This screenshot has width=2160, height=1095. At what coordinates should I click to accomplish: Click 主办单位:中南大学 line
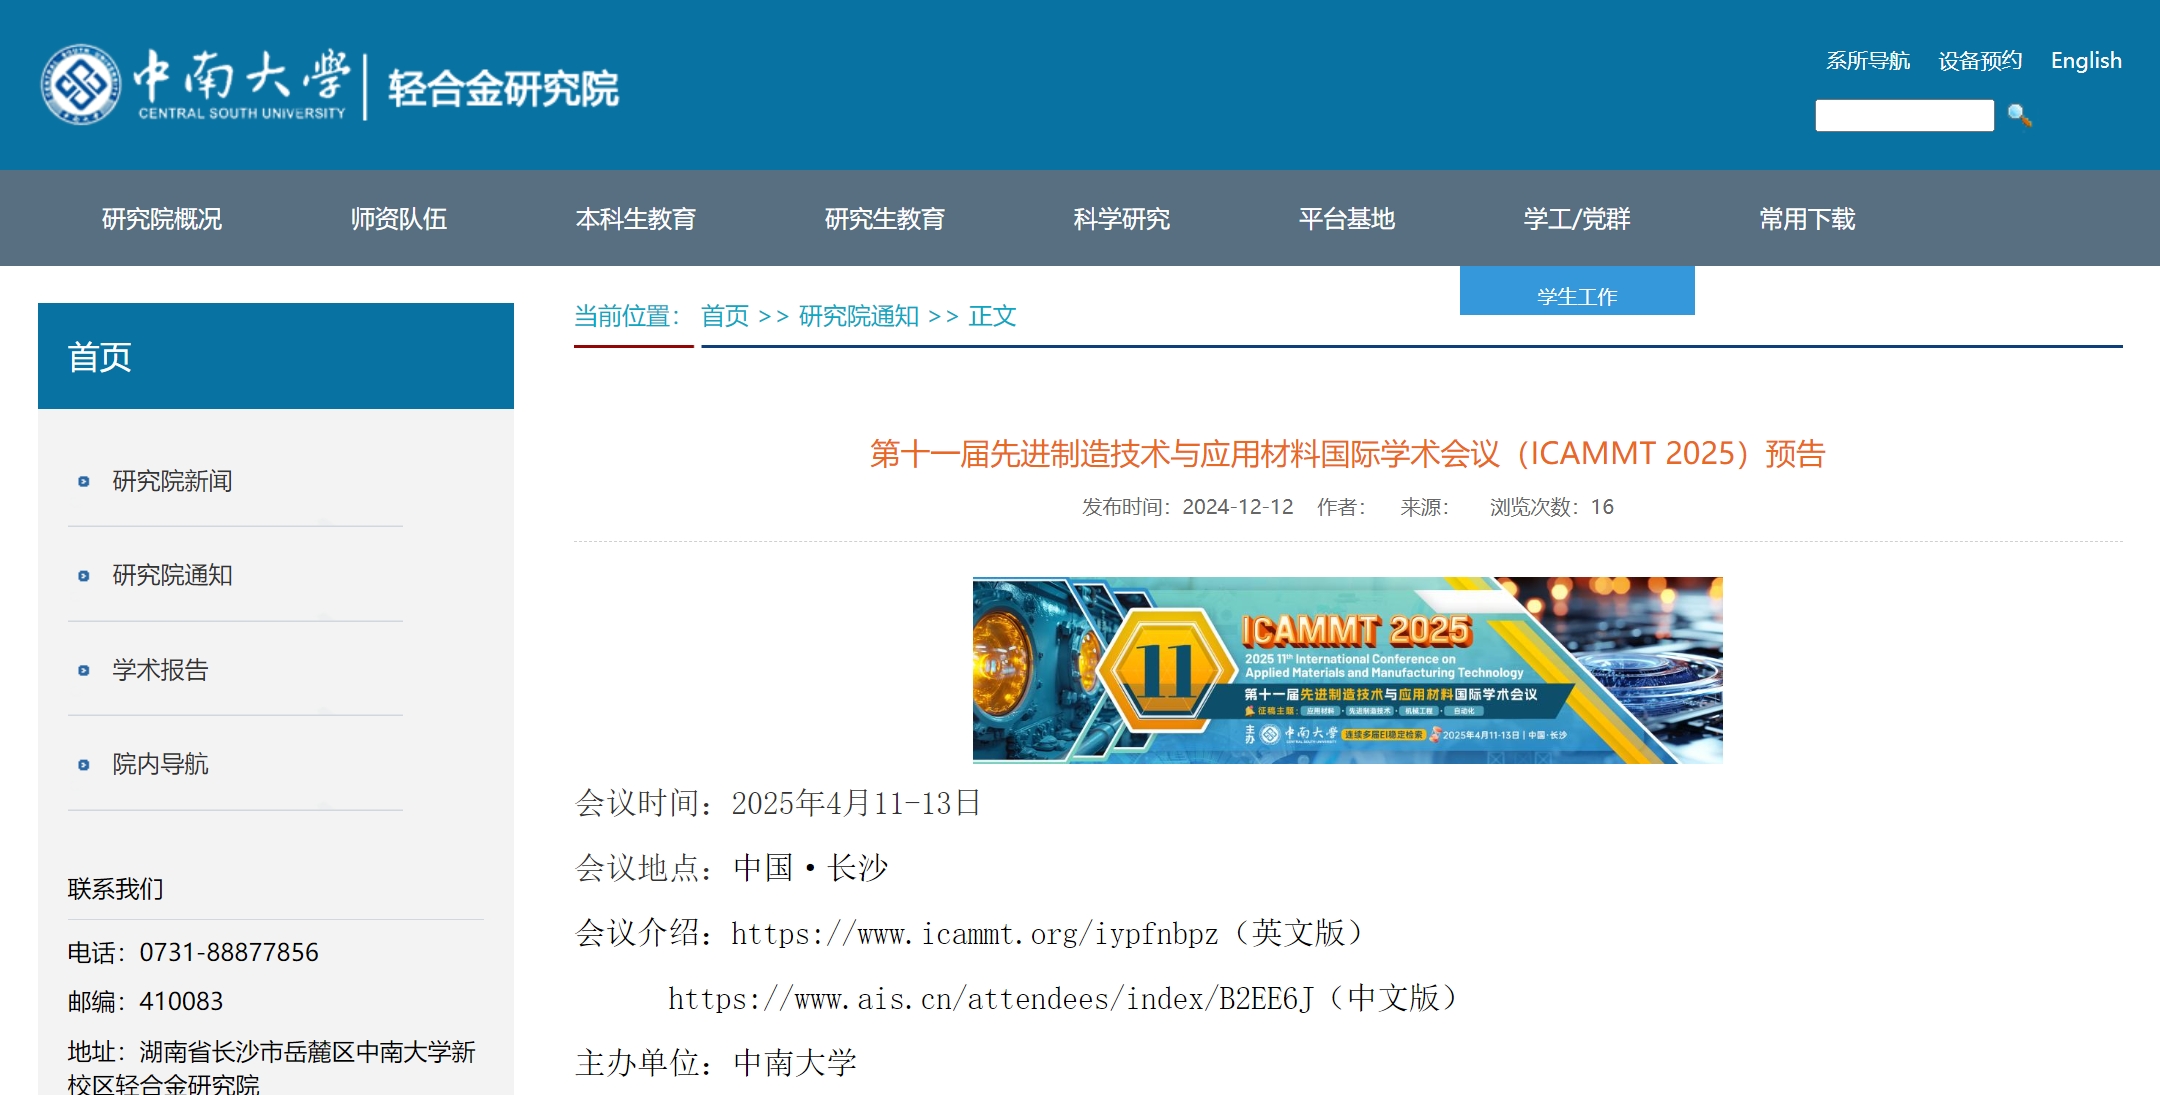click(716, 1062)
